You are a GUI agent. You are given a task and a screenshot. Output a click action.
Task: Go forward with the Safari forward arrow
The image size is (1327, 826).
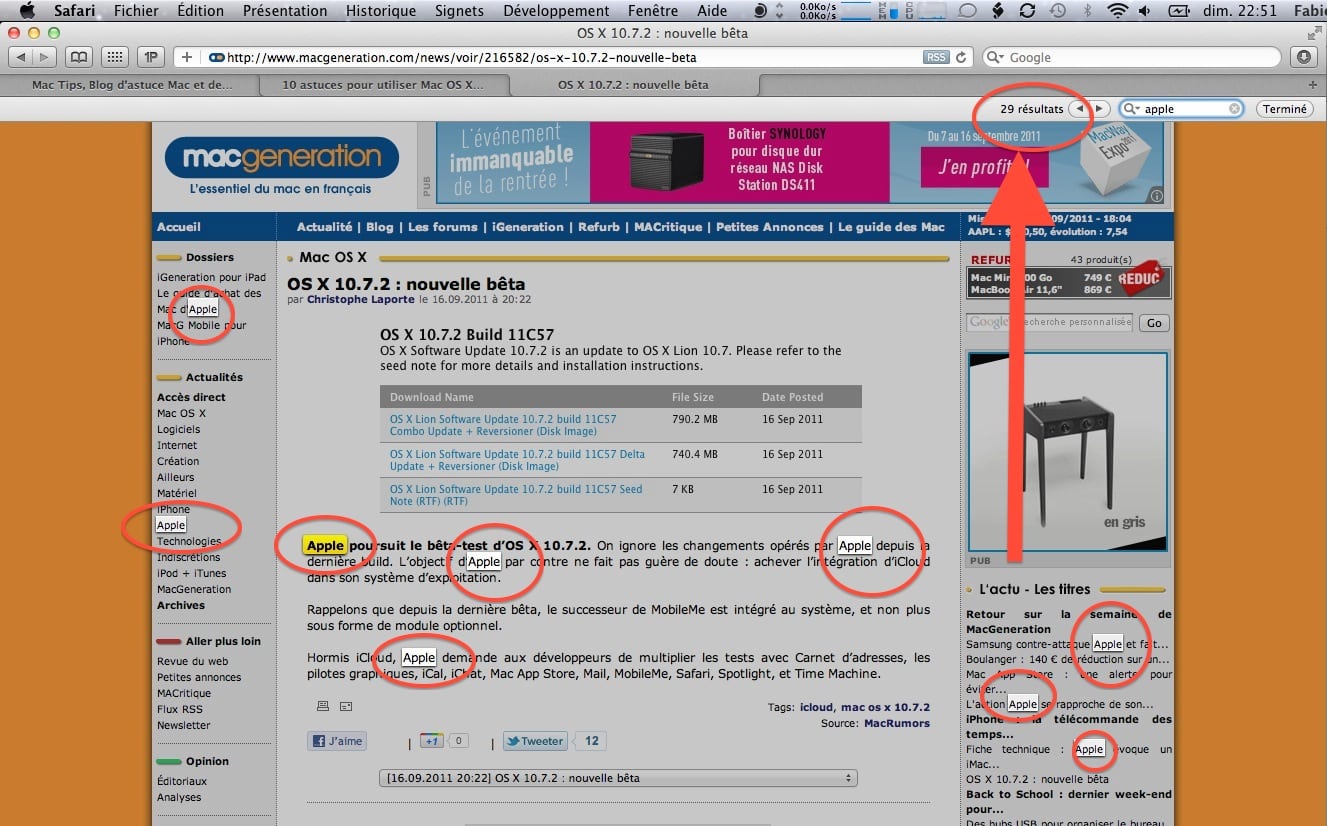pos(46,57)
